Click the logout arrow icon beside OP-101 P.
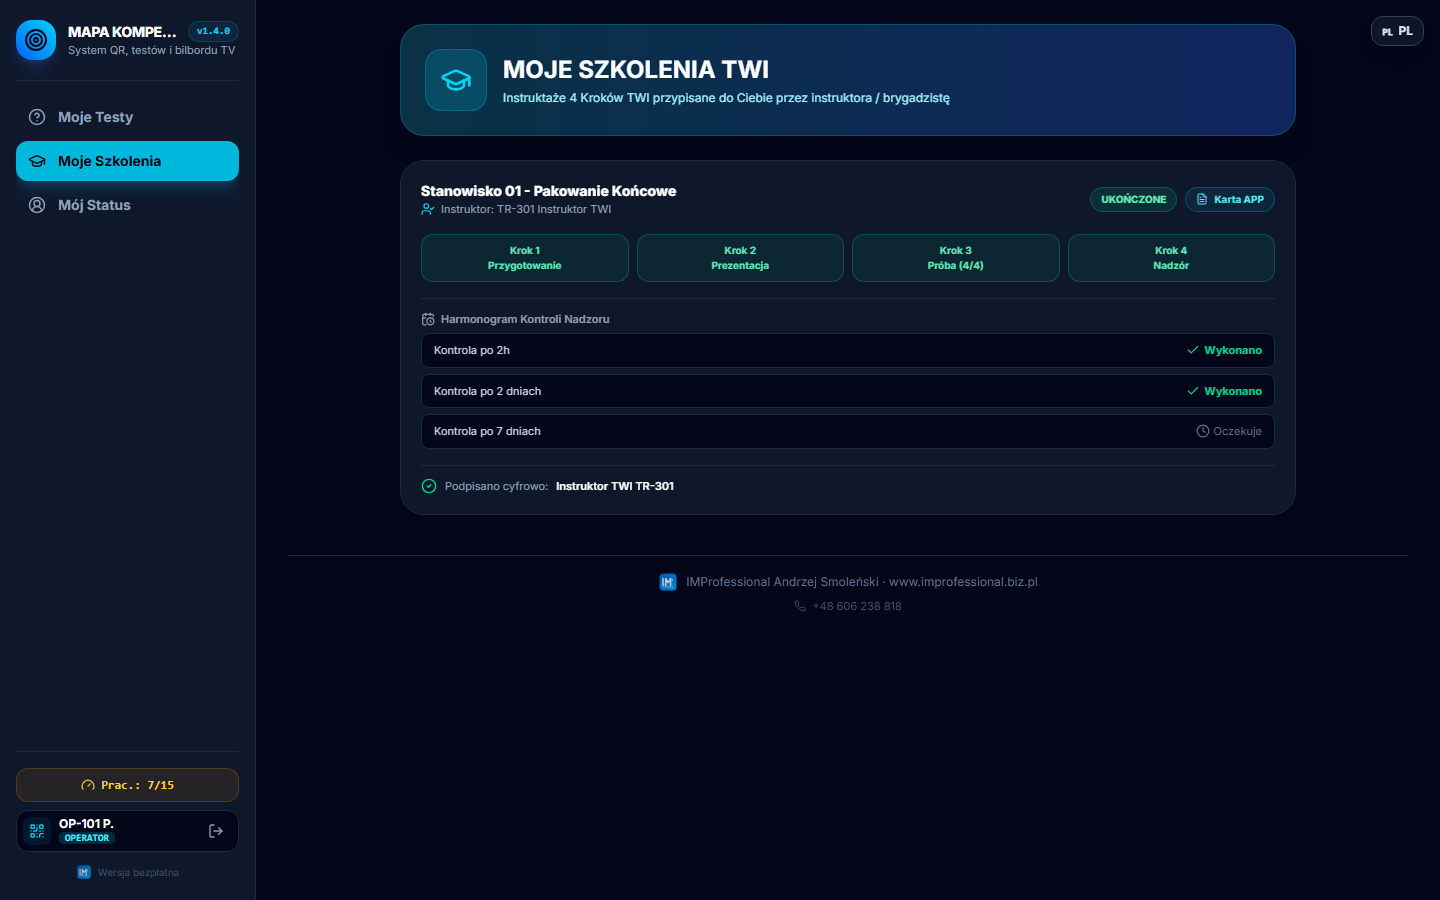Screen dimensions: 1440x900 pyautogui.click(x=216, y=831)
